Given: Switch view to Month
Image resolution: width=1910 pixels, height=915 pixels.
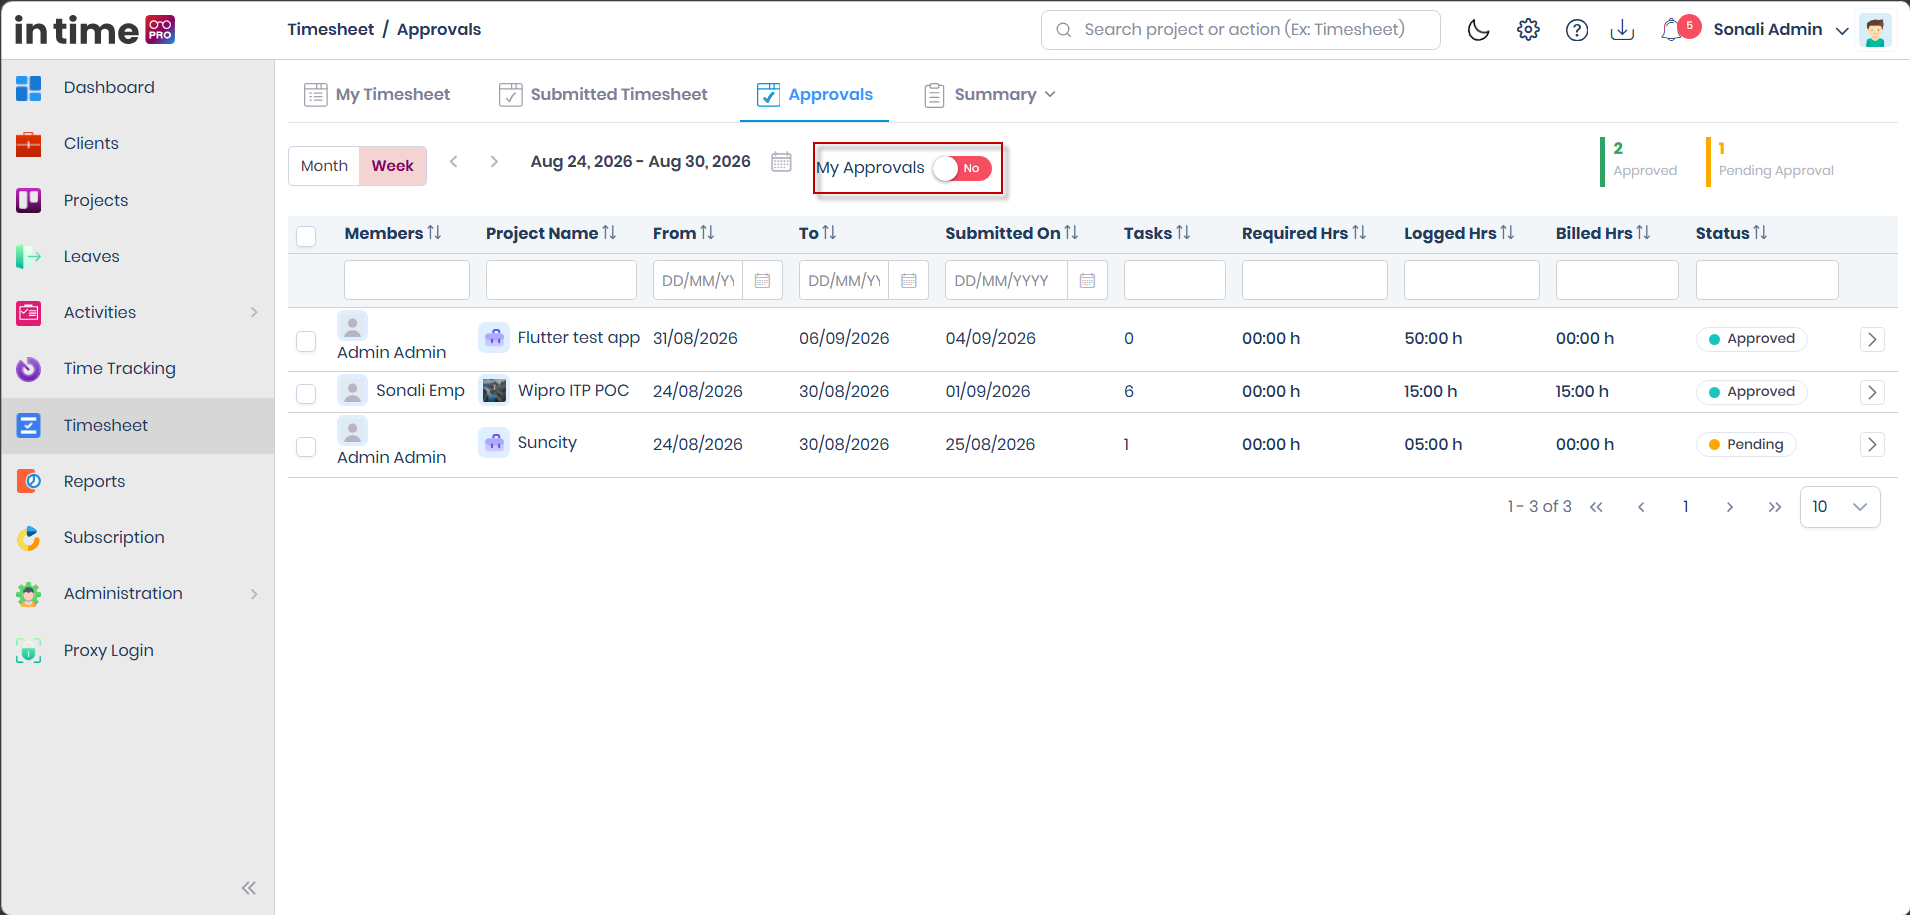Looking at the screenshot, I should tap(324, 166).
